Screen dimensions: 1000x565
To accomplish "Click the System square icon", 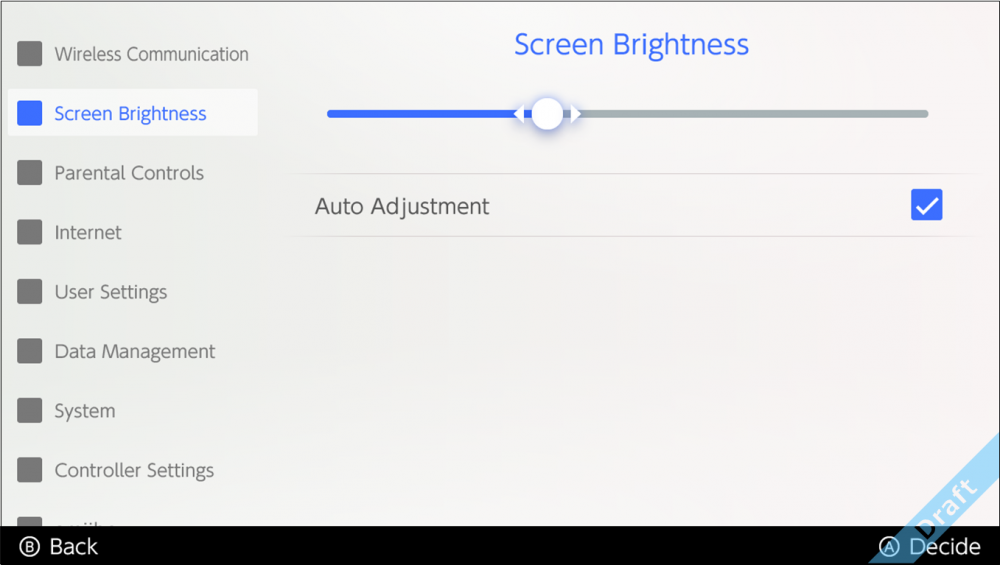I will [x=30, y=411].
